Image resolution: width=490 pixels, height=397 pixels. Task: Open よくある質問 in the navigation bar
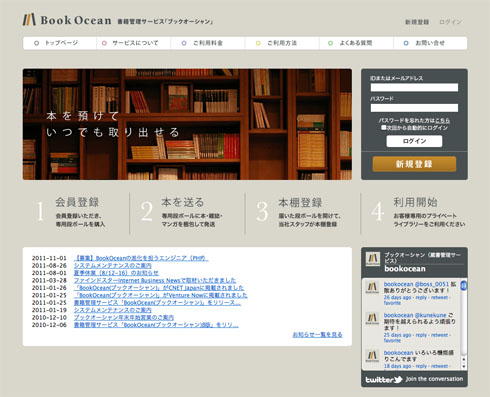point(356,43)
